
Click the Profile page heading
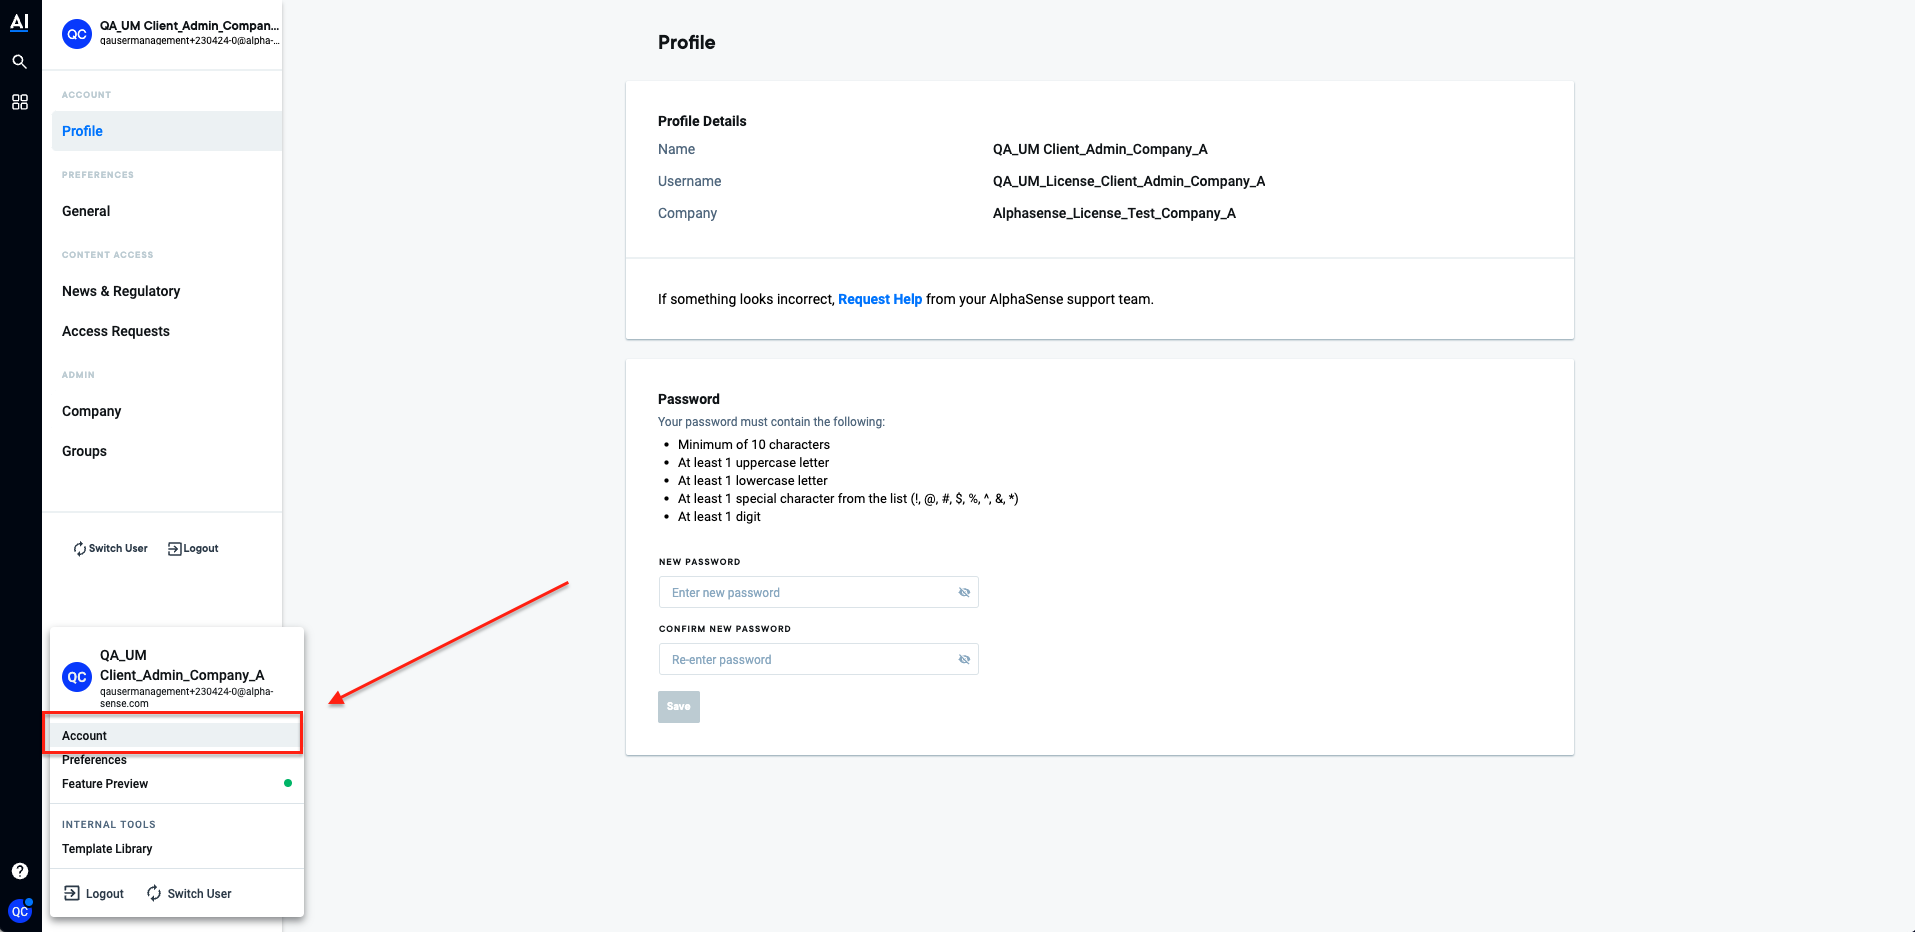(x=687, y=42)
